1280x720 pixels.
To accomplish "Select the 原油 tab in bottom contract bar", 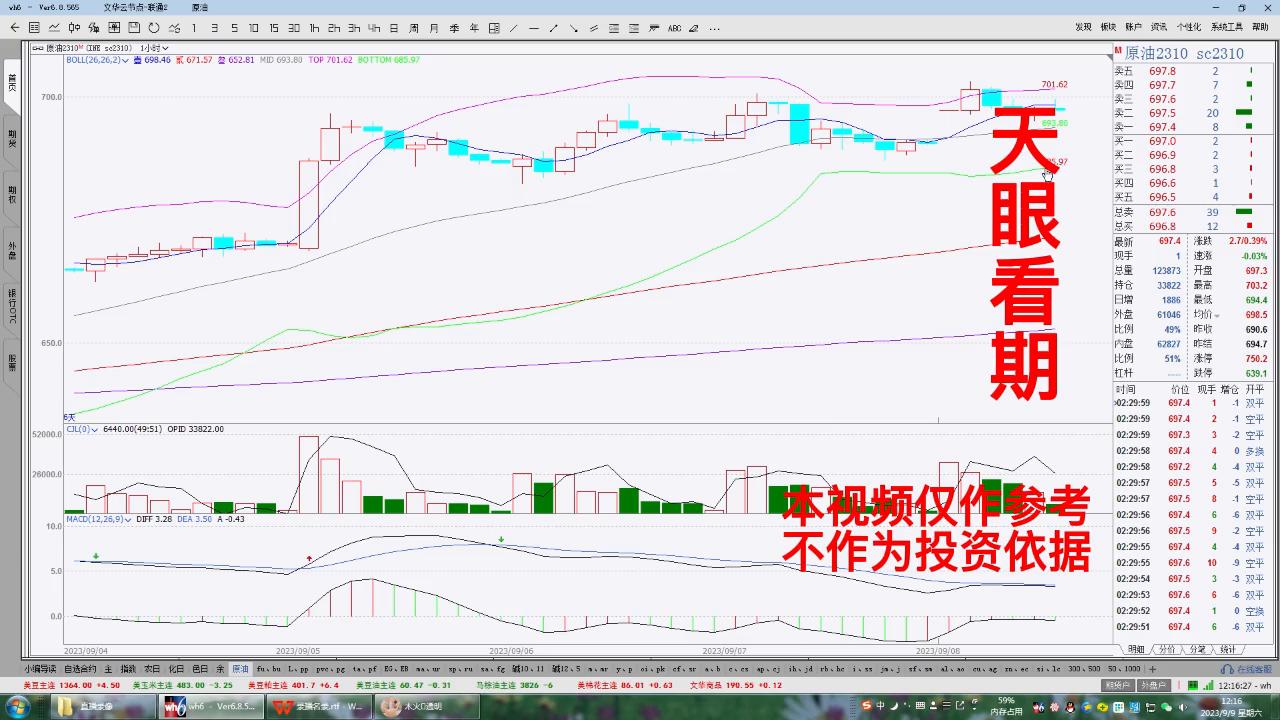I will click(x=238, y=667).
